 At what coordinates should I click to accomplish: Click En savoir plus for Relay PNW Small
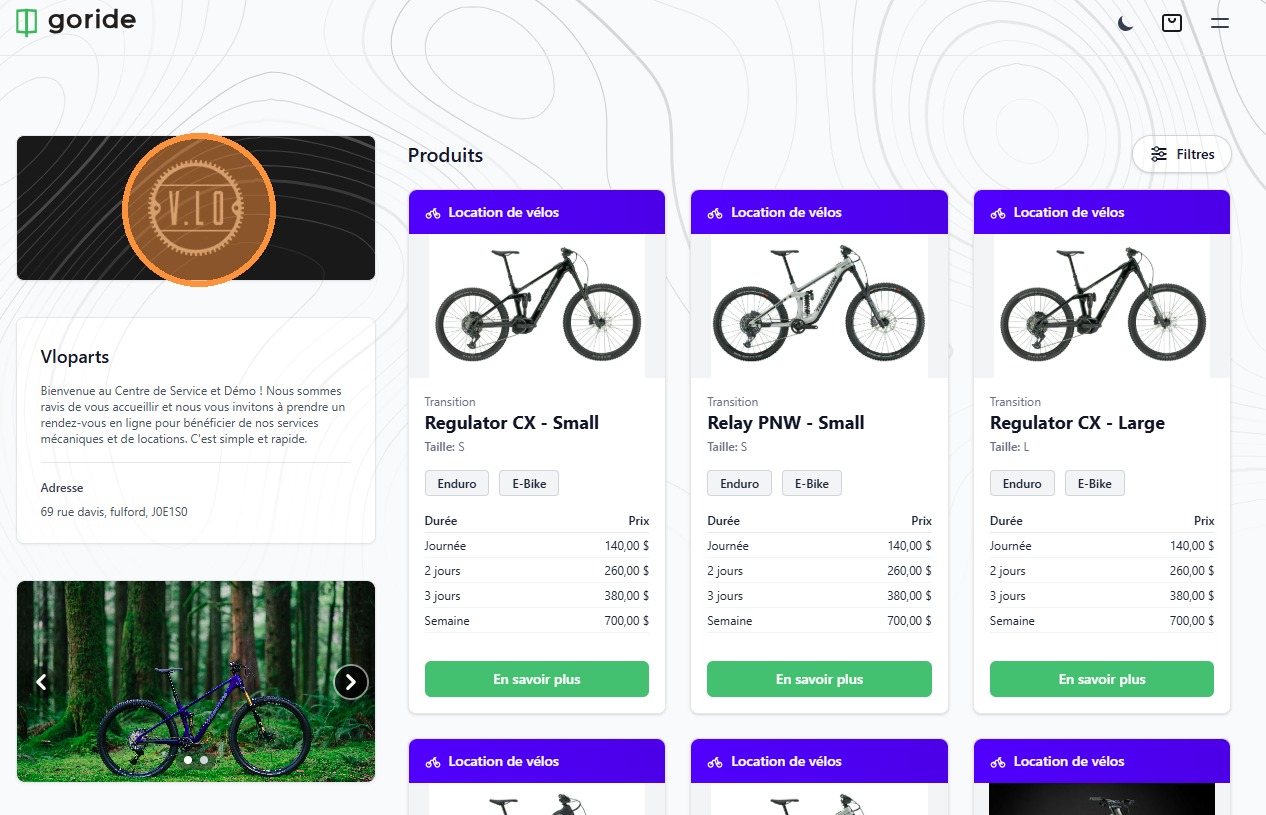819,679
